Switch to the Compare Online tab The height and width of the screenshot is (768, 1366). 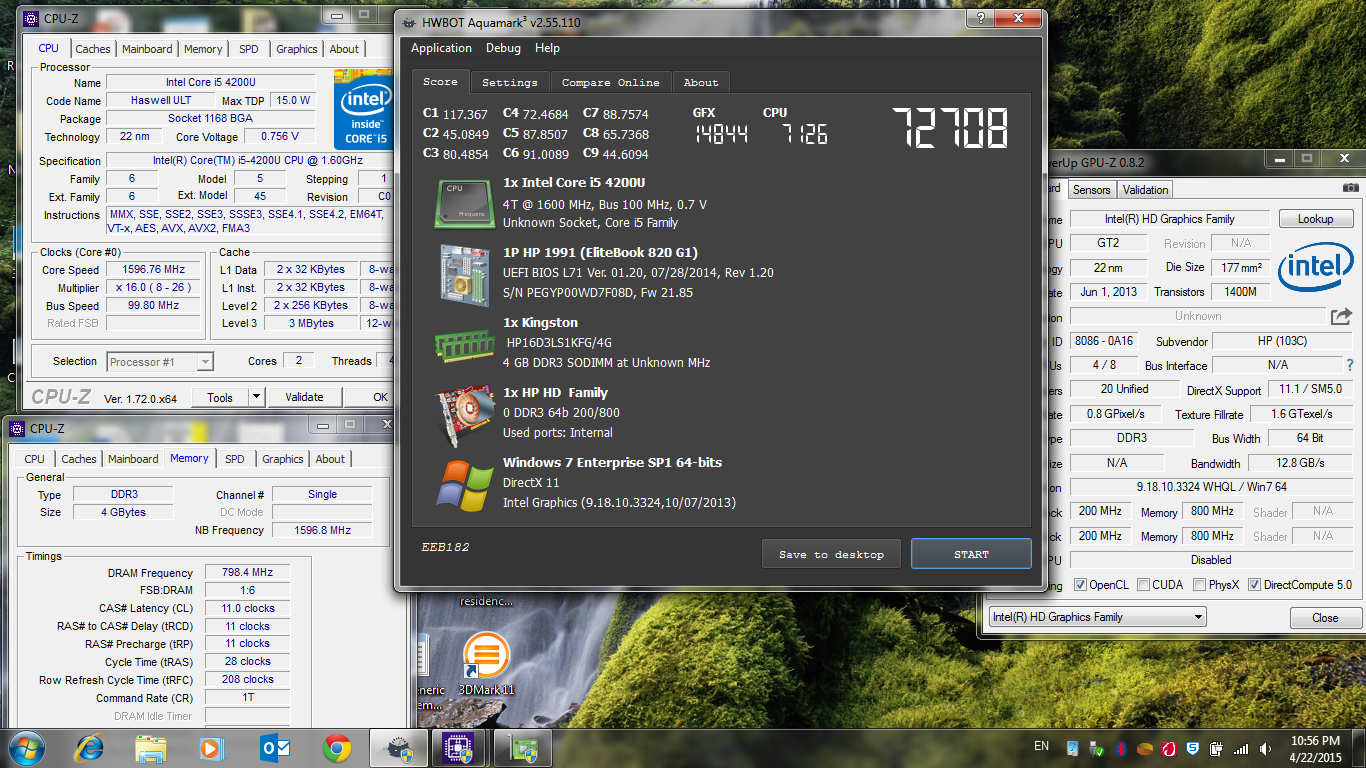click(x=610, y=82)
